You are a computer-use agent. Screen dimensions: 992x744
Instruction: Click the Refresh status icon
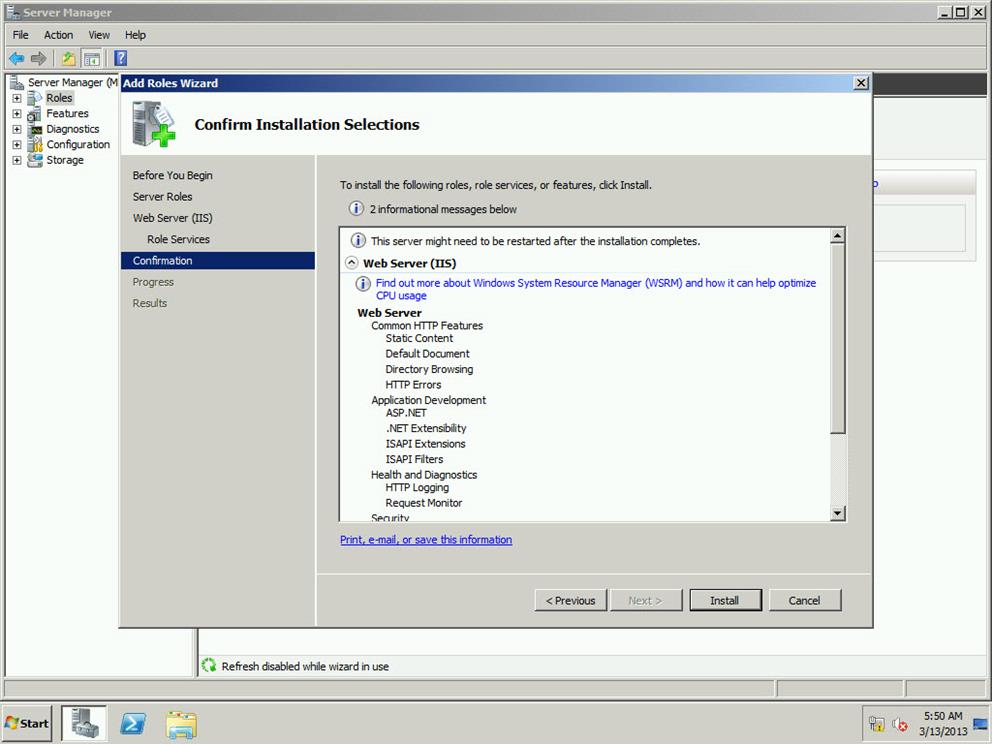(209, 665)
